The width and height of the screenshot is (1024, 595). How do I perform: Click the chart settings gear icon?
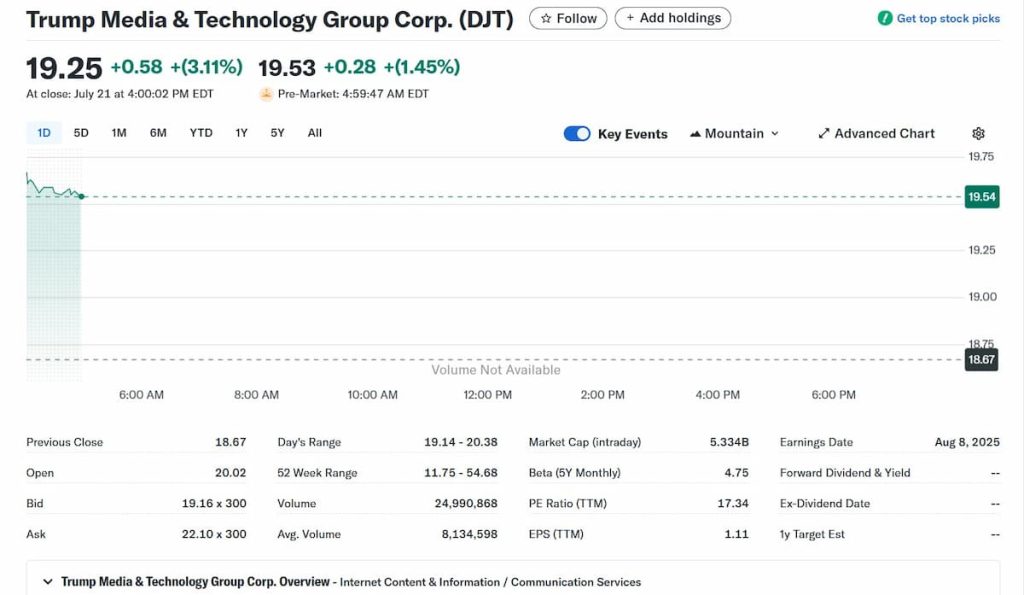point(978,133)
